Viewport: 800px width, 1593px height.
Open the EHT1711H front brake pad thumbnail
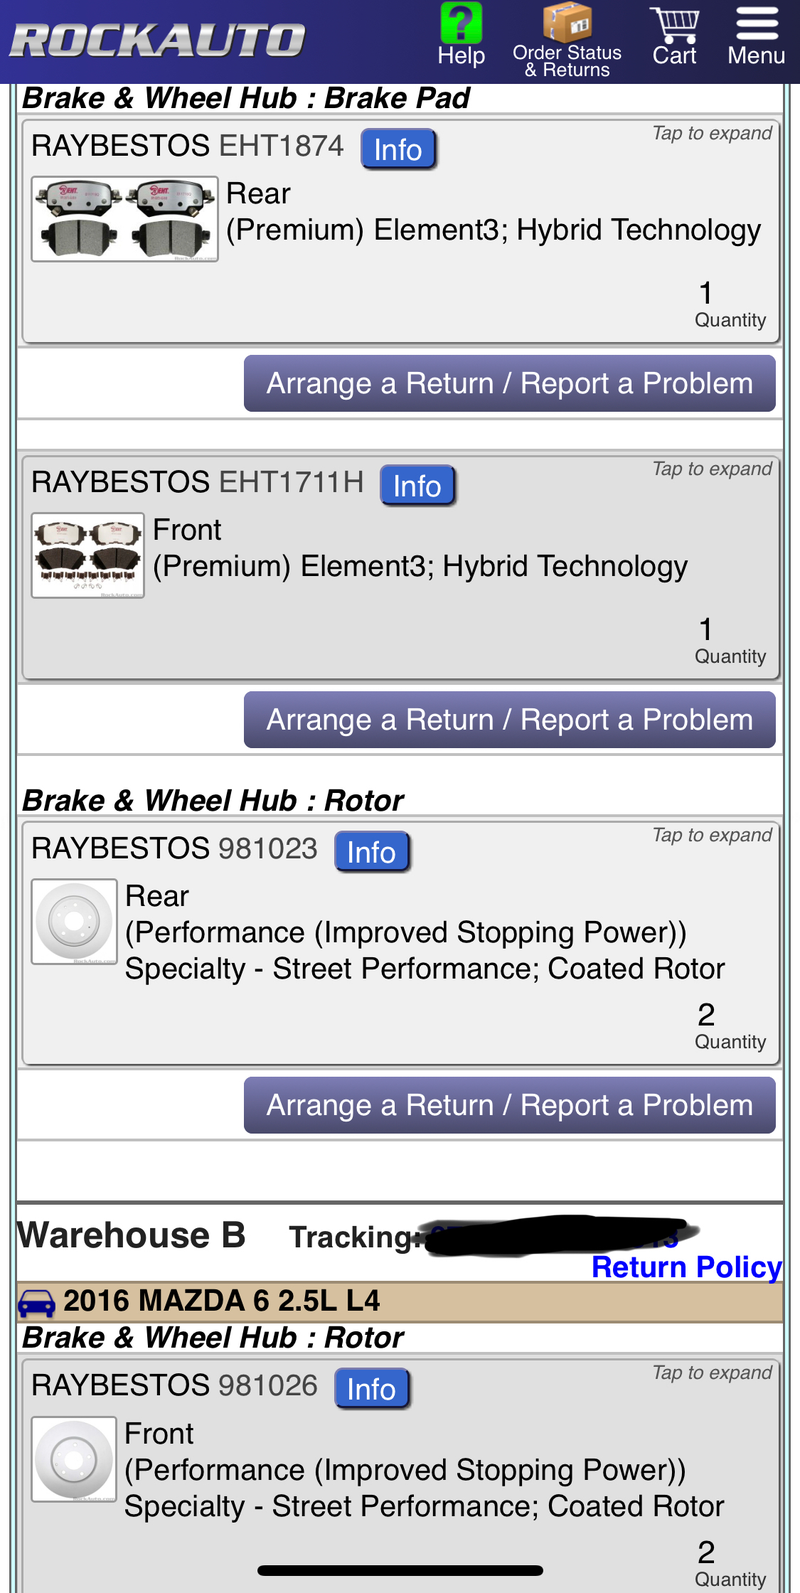coord(88,555)
